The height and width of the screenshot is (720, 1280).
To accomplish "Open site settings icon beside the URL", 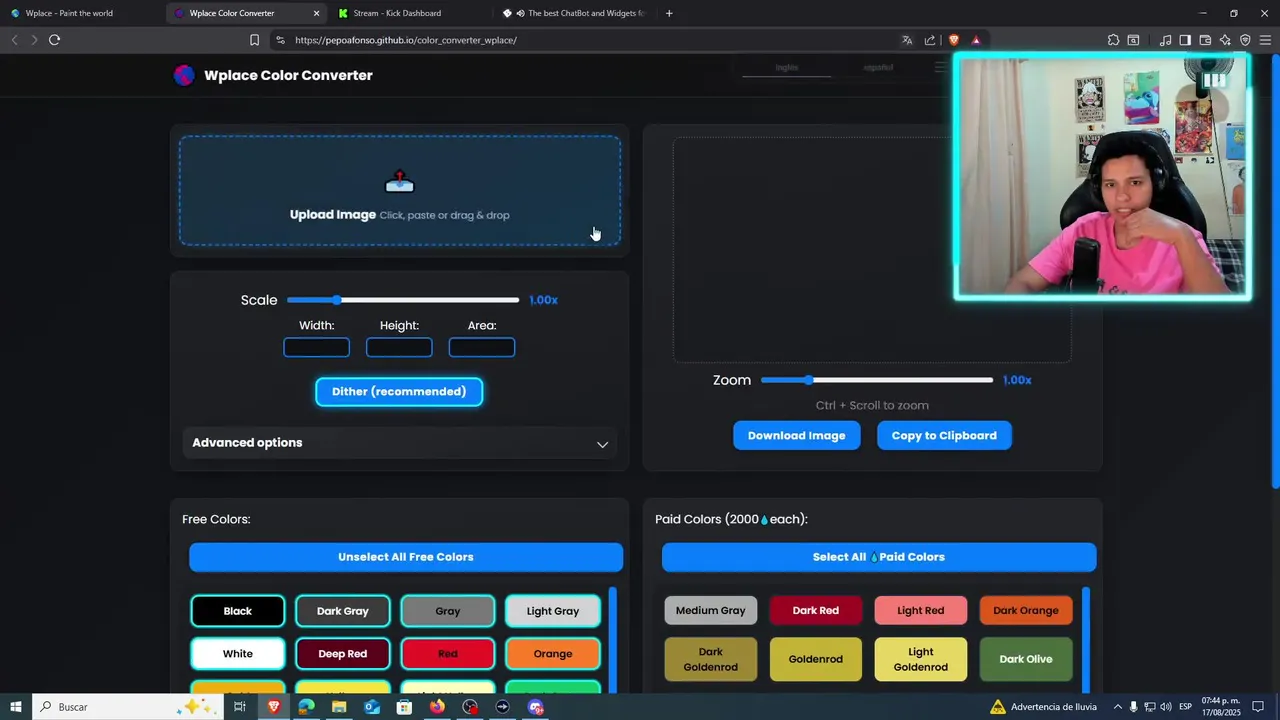I will click(280, 40).
